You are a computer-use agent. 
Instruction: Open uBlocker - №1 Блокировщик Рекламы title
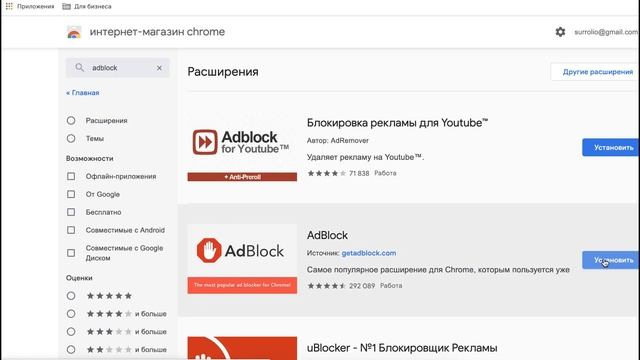point(402,348)
